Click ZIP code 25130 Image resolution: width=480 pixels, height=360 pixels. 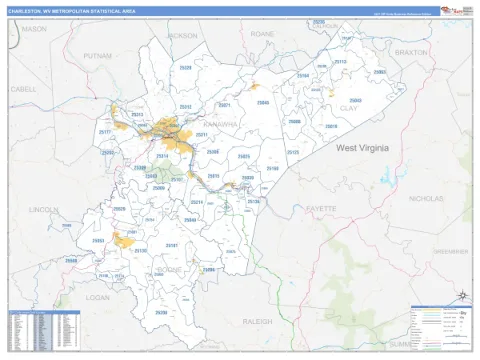tap(140, 251)
